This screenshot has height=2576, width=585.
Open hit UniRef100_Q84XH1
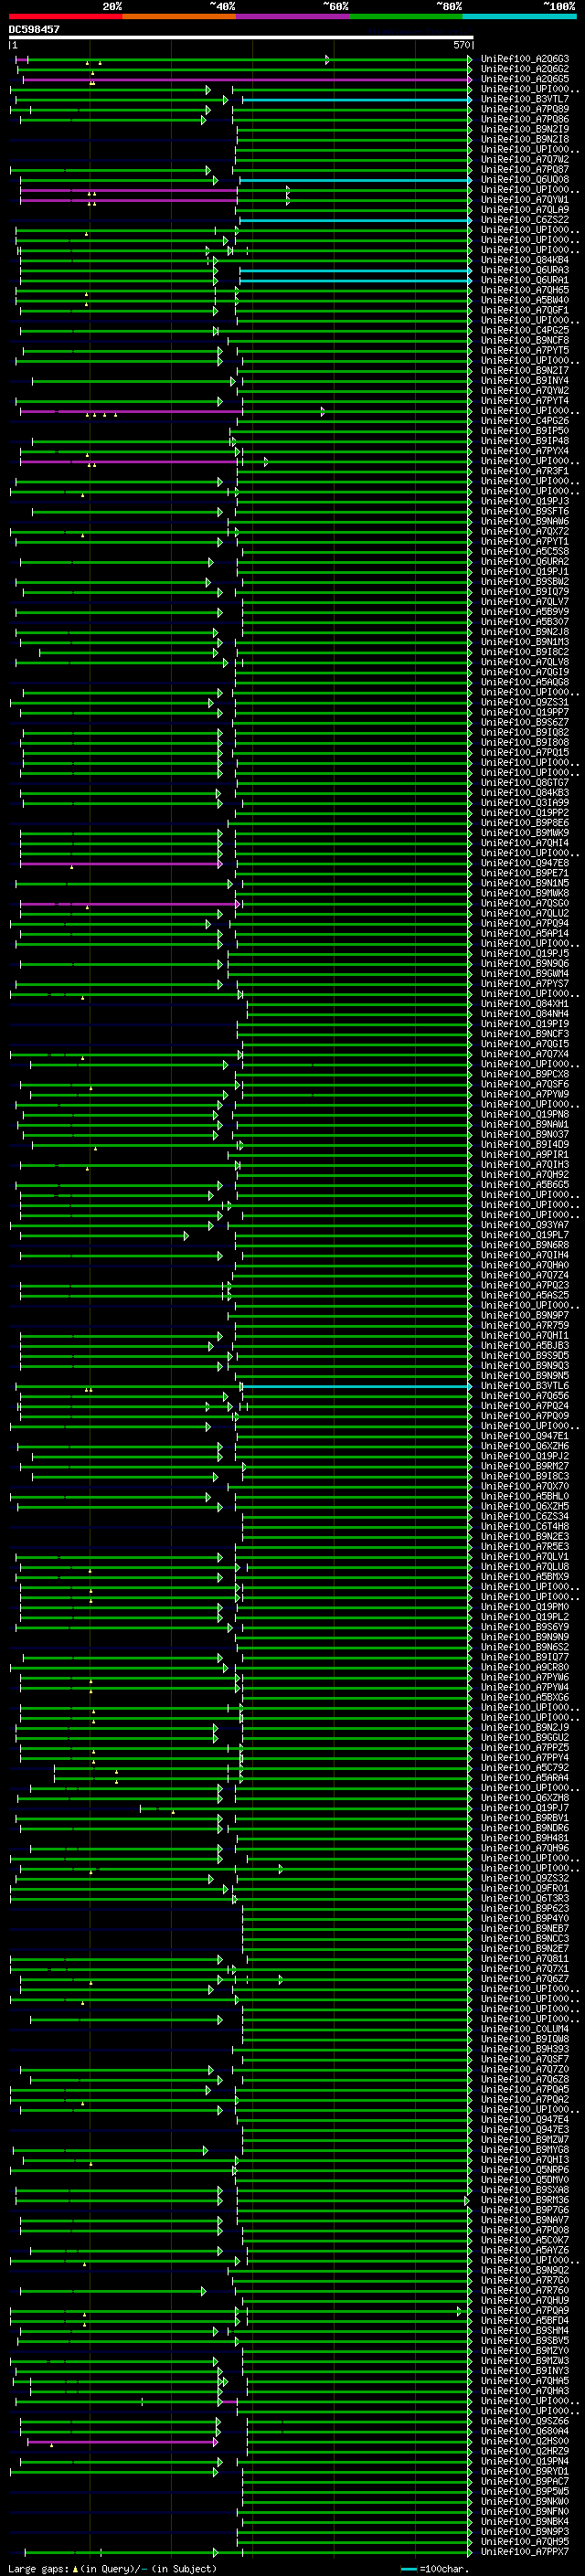pos(525,1004)
